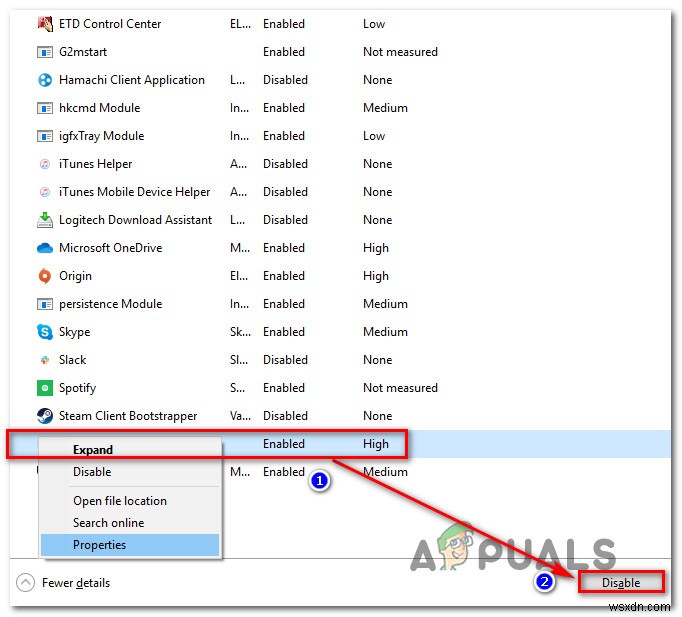
Task: Click the Origin app icon
Action: pos(45,276)
